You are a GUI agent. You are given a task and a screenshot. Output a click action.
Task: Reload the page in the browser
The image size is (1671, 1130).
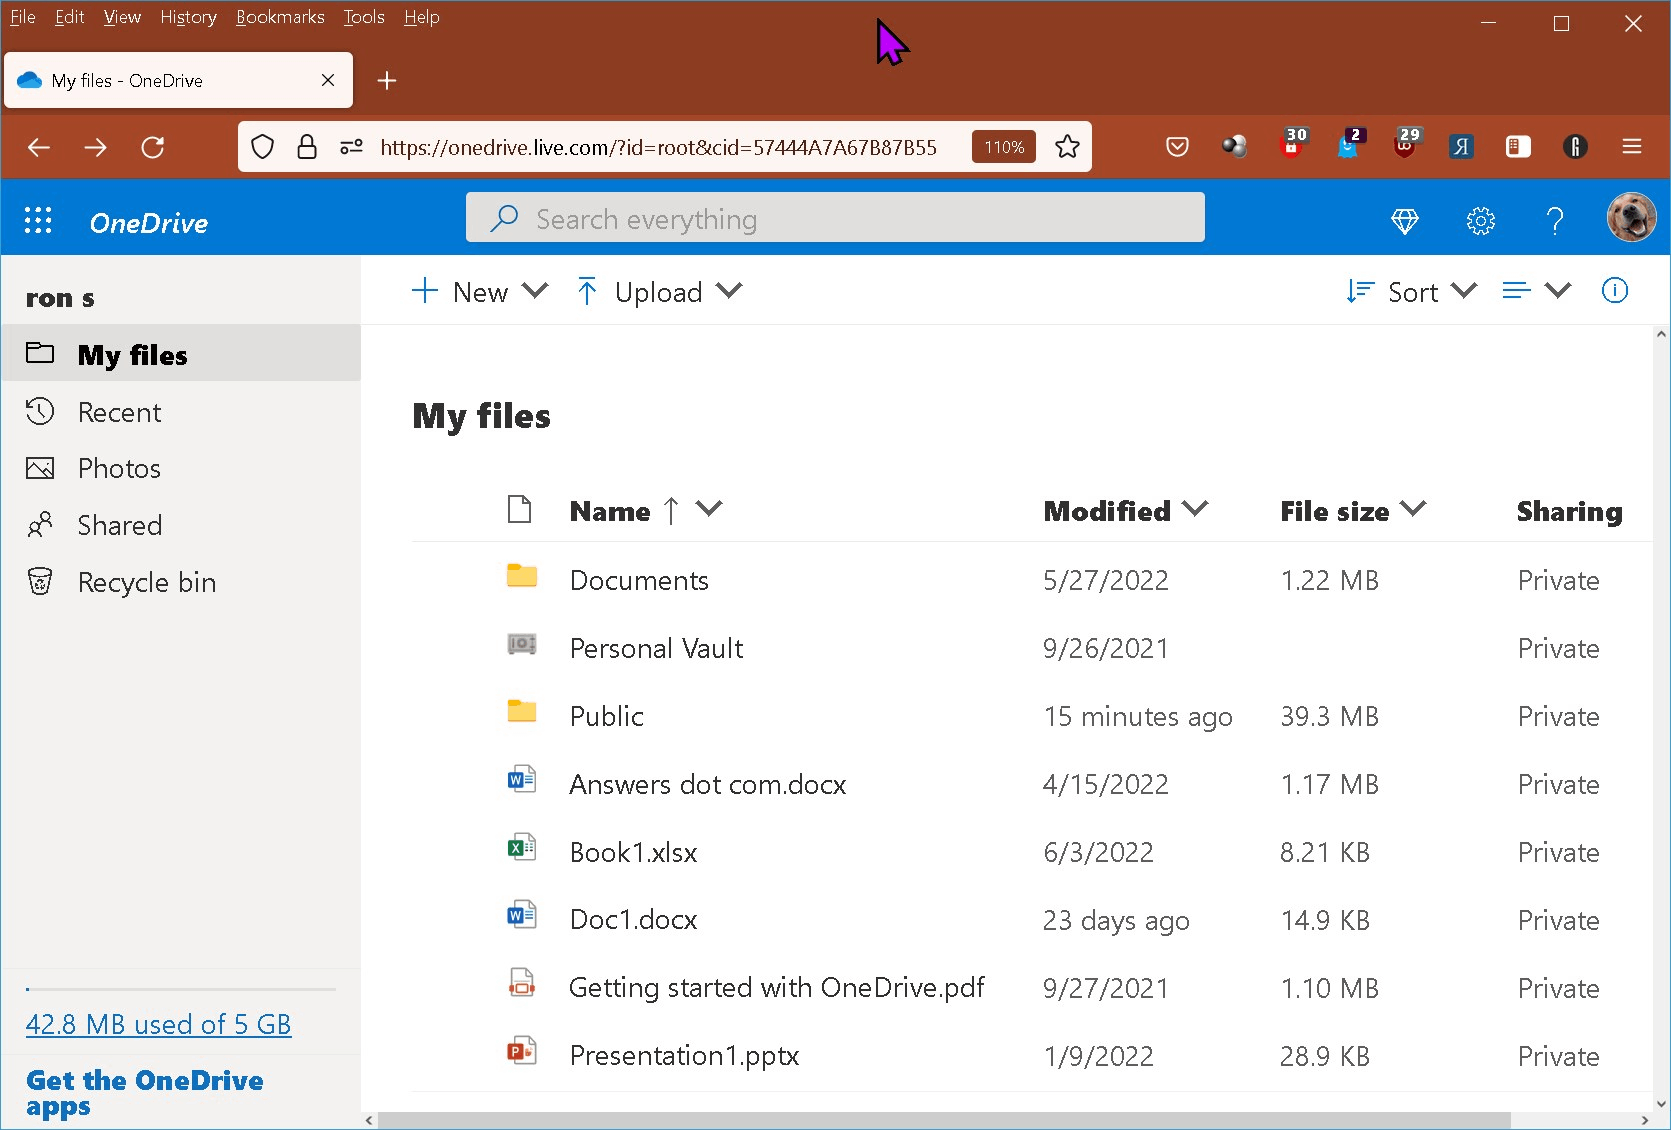coord(153,148)
